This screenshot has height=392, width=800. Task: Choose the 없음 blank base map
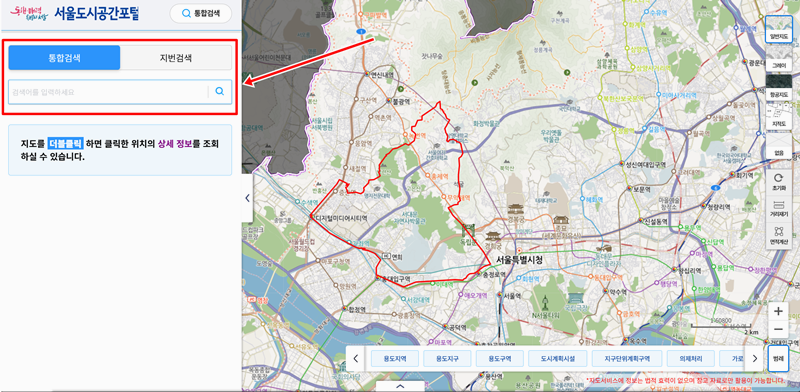click(x=779, y=145)
